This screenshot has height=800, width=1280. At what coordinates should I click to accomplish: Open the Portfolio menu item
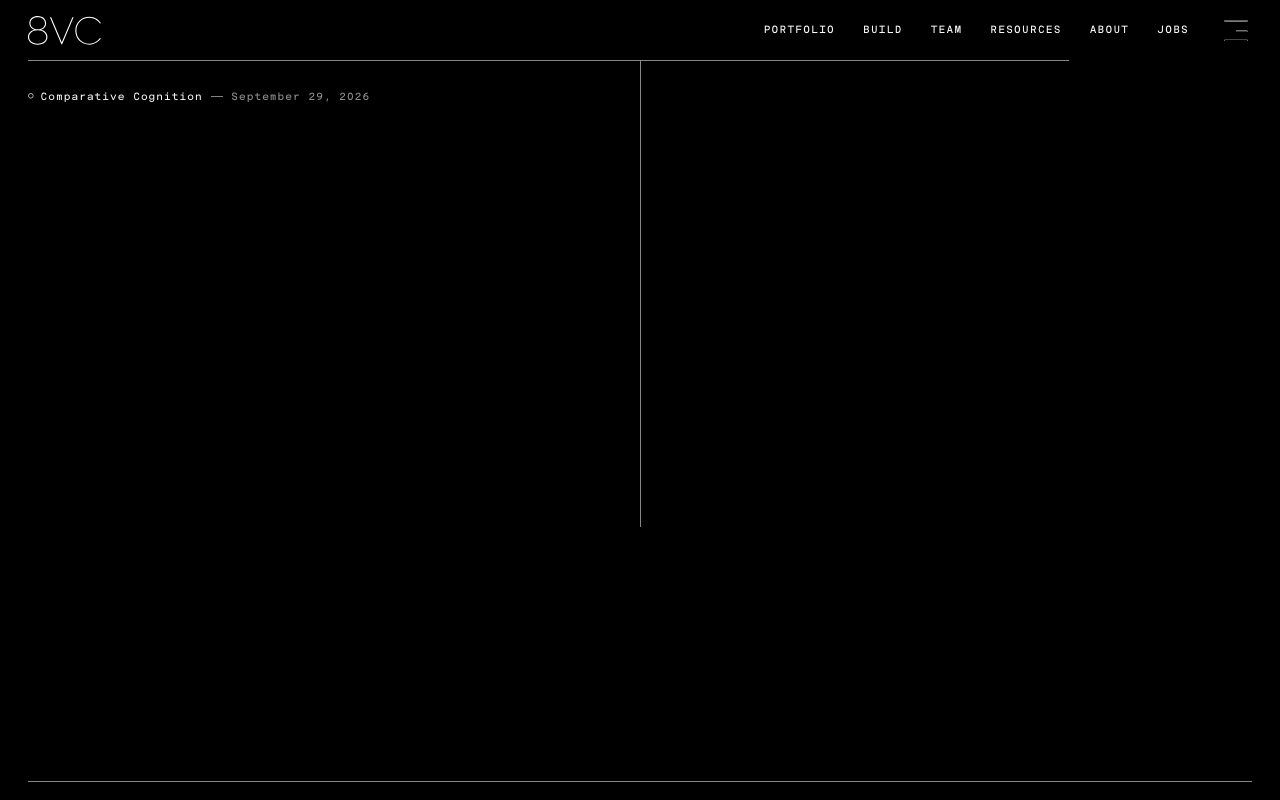click(799, 30)
